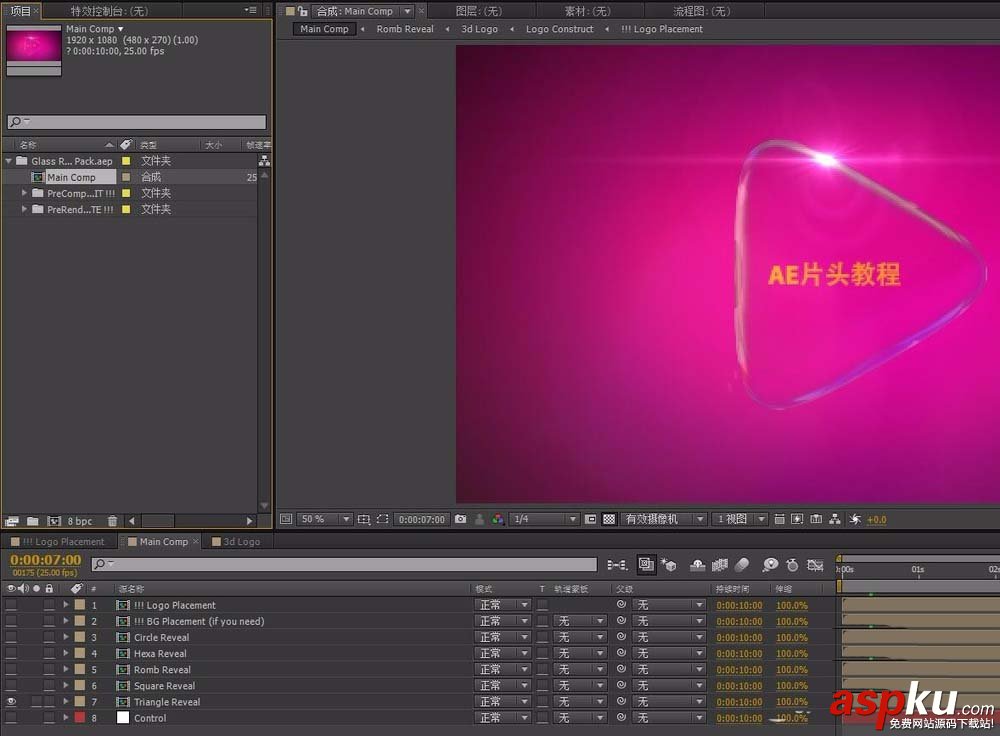Click the red label color of Control layer
Viewport: 1000px width, 736px height.
point(80,718)
